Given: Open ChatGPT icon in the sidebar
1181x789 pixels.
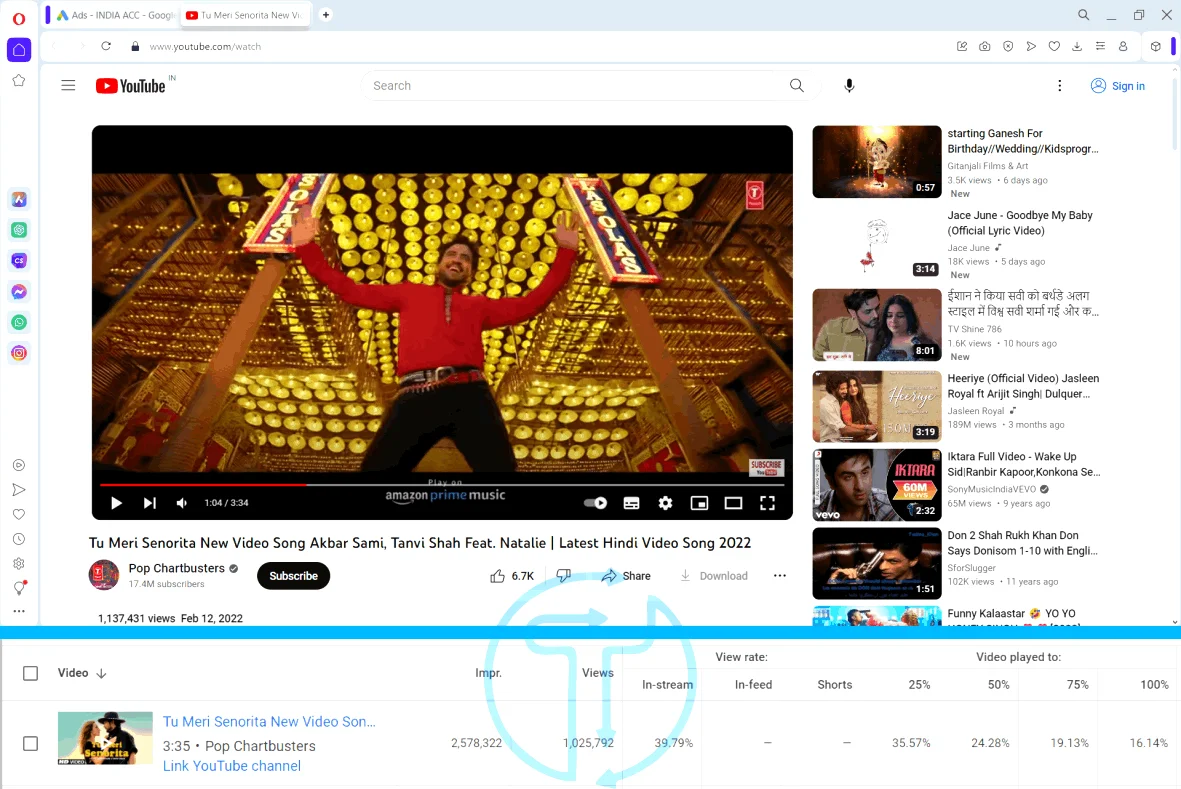Looking at the screenshot, I should click(19, 230).
